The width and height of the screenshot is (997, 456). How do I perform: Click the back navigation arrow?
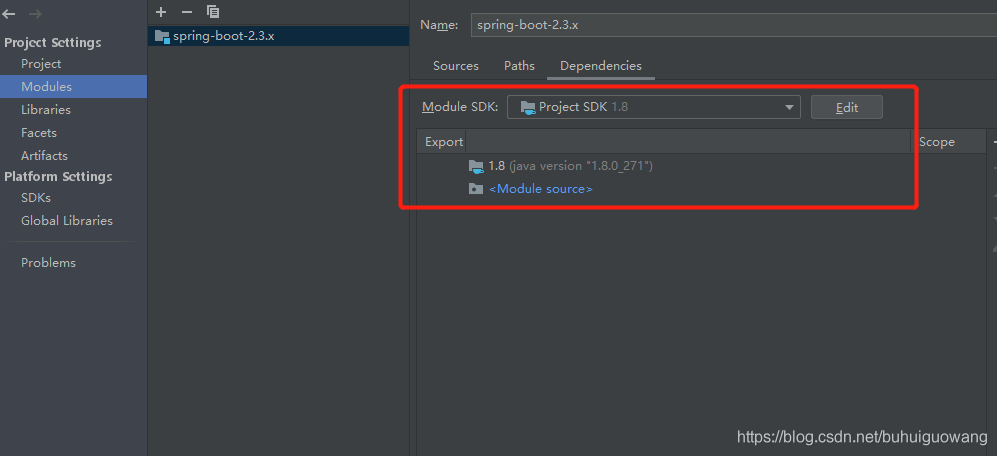click(x=9, y=15)
